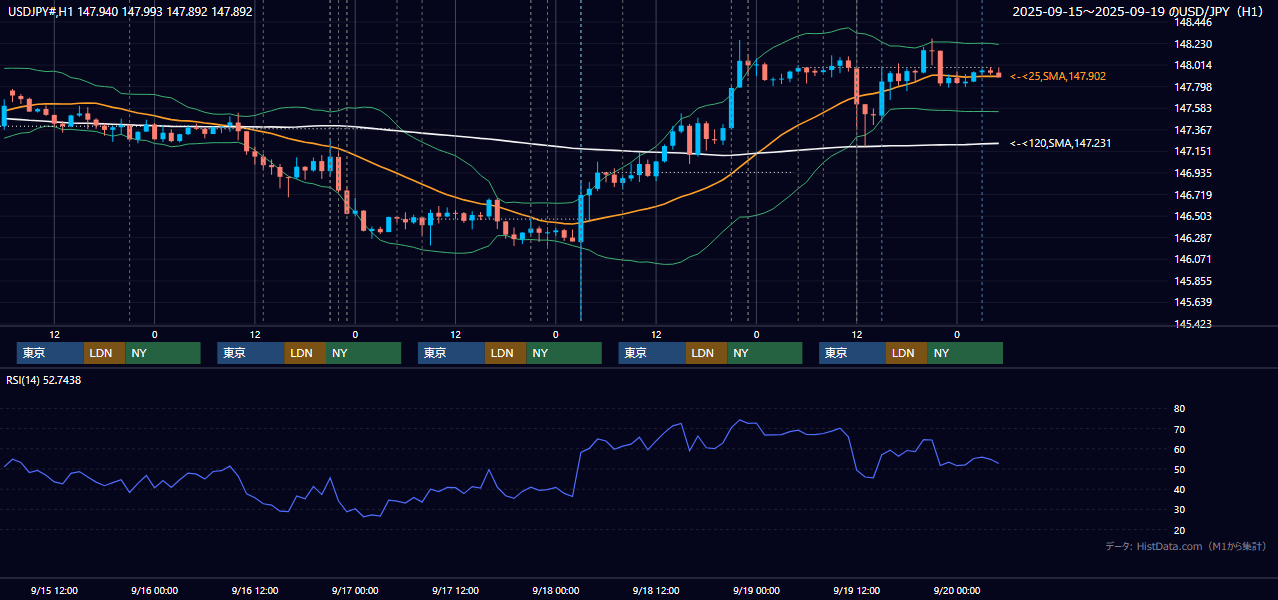The height and width of the screenshot is (600, 1278).
Task: Click the RSI(14) 52.7438 indicator label
Action: click(44, 380)
